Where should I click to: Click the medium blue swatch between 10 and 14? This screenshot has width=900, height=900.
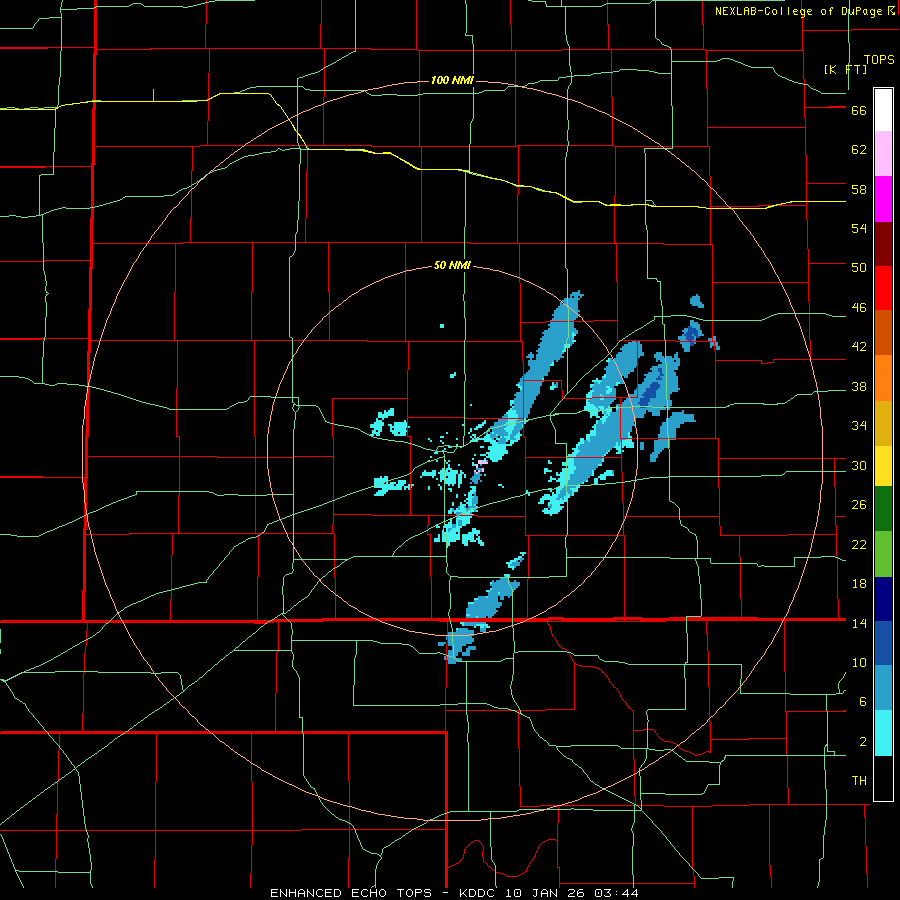point(883,643)
